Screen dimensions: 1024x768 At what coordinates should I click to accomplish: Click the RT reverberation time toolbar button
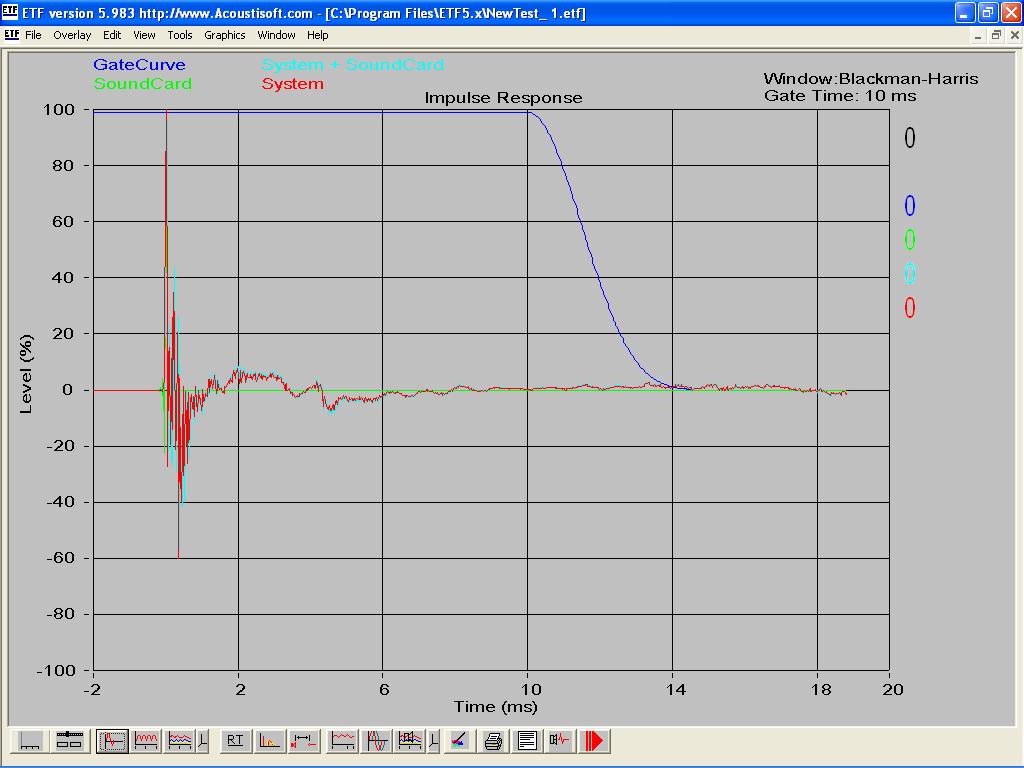click(x=235, y=741)
